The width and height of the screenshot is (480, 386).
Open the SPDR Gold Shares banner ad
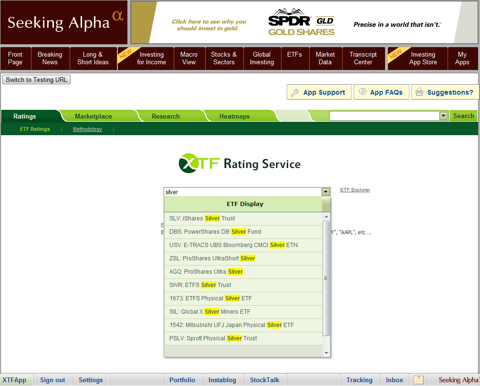click(x=304, y=23)
